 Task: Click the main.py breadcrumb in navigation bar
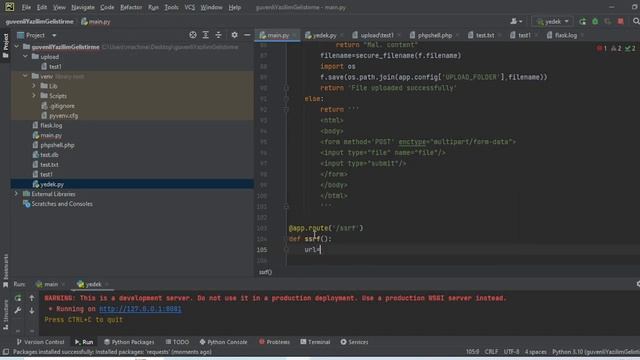coord(96,22)
